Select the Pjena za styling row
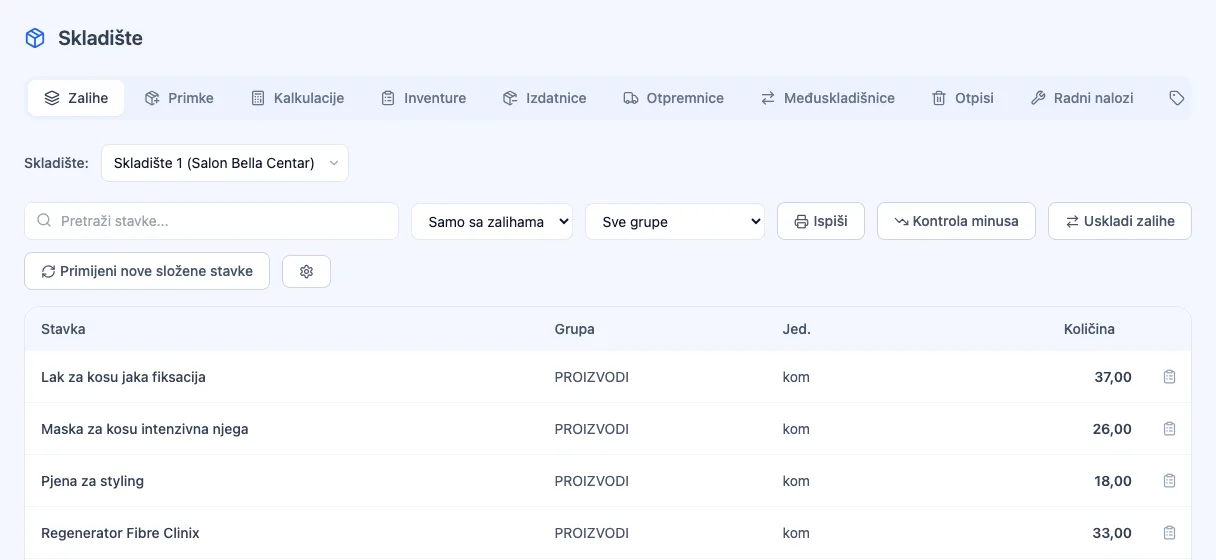The height and width of the screenshot is (560, 1216). tap(608, 481)
